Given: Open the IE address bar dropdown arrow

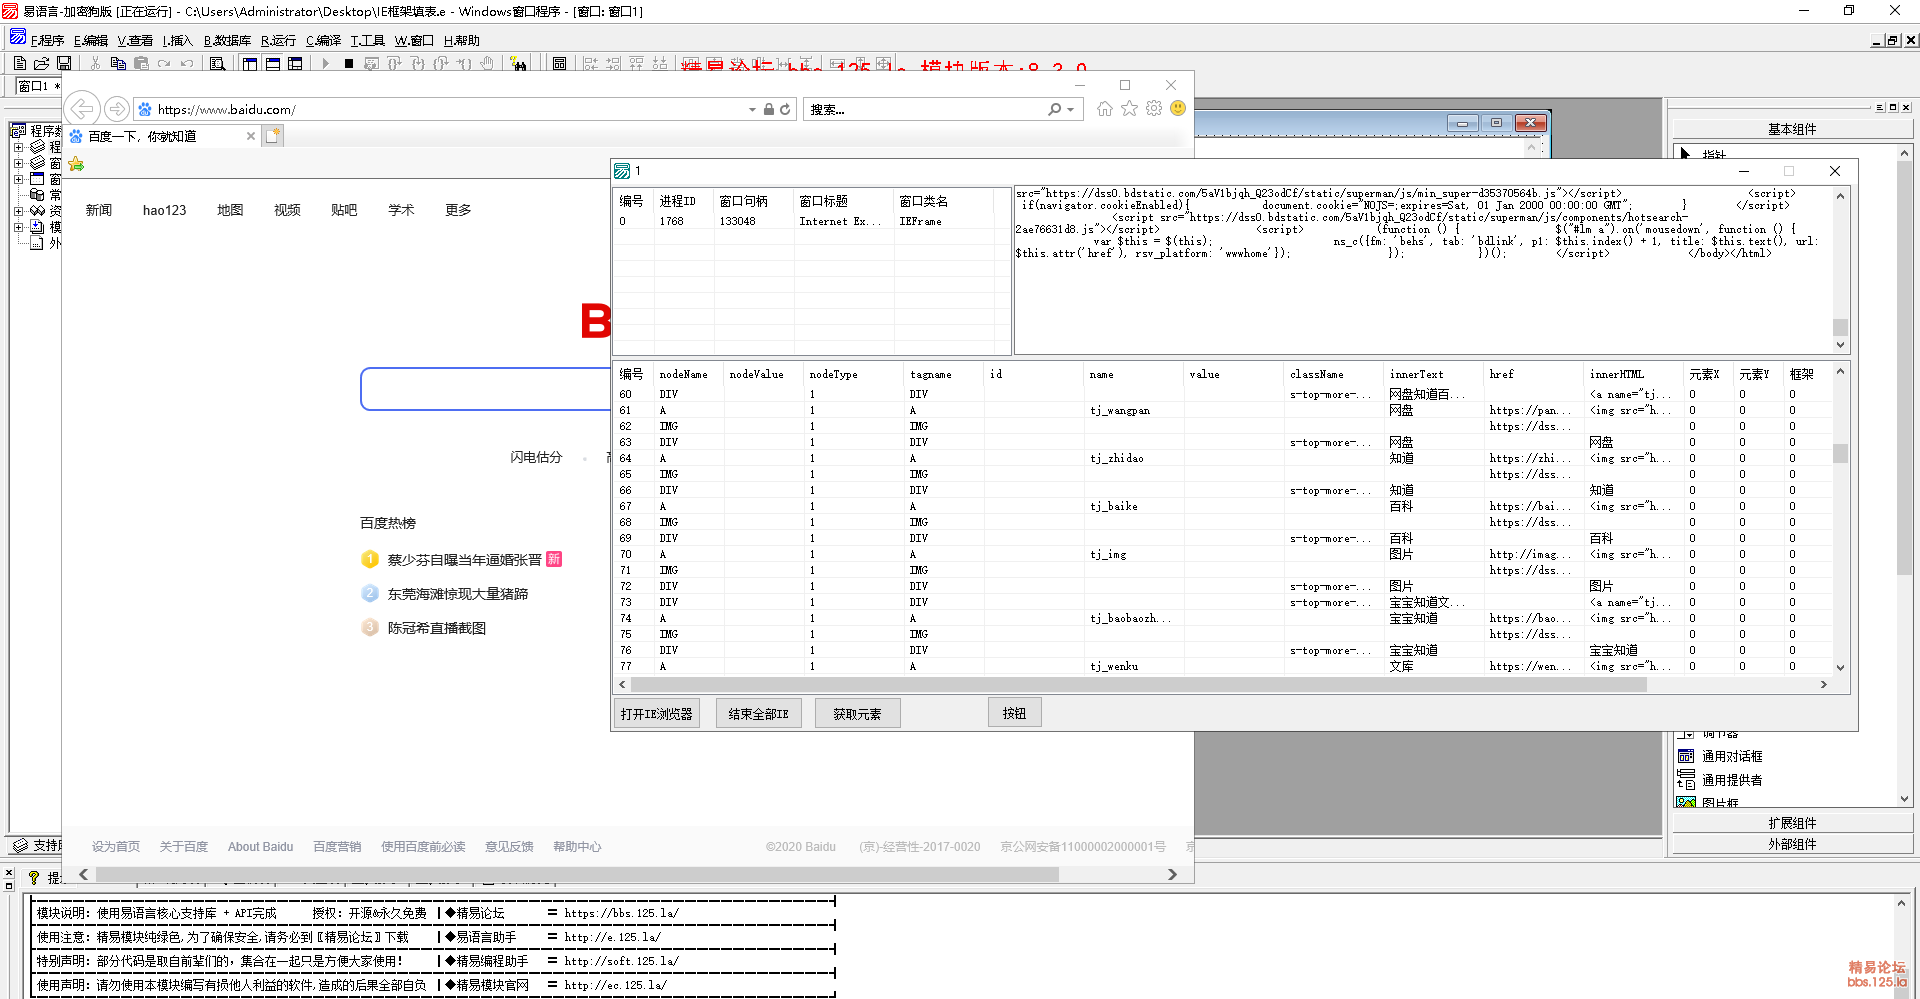Looking at the screenshot, I should 752,109.
